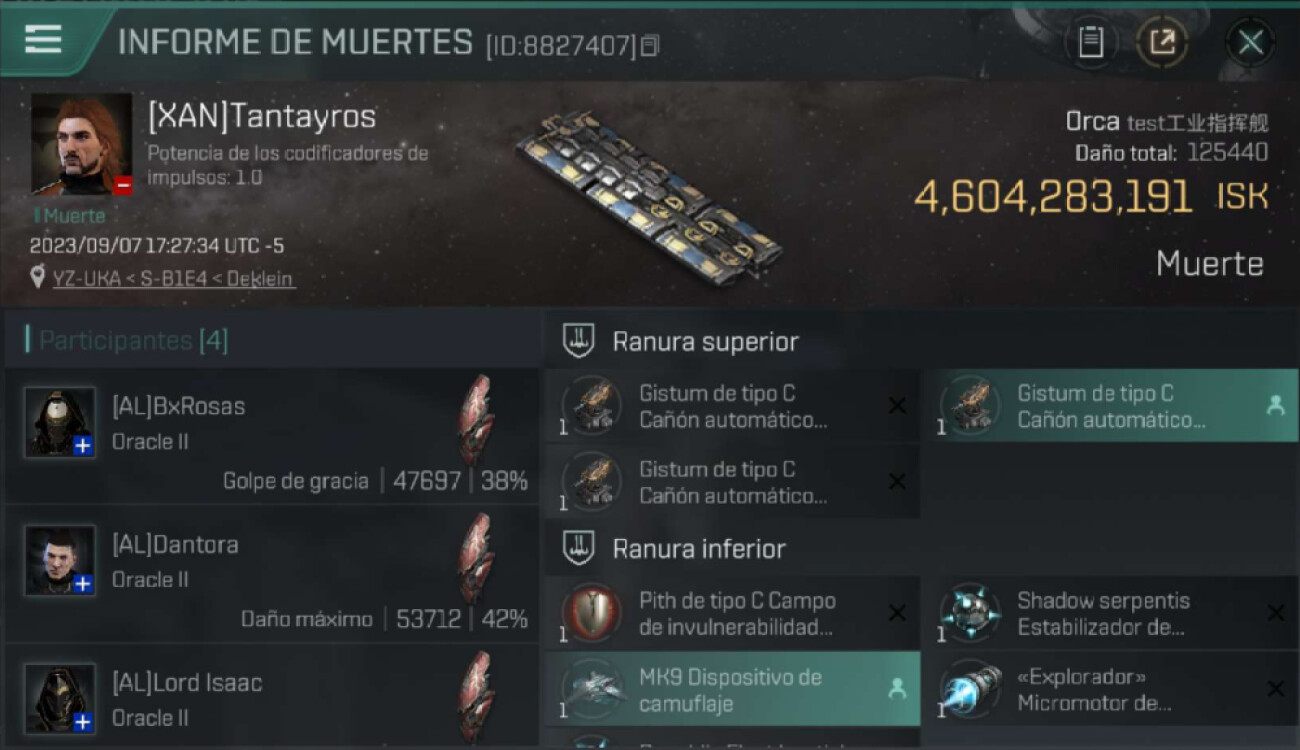Select highlighted Gistum de tipo C cannon

(x=1109, y=406)
